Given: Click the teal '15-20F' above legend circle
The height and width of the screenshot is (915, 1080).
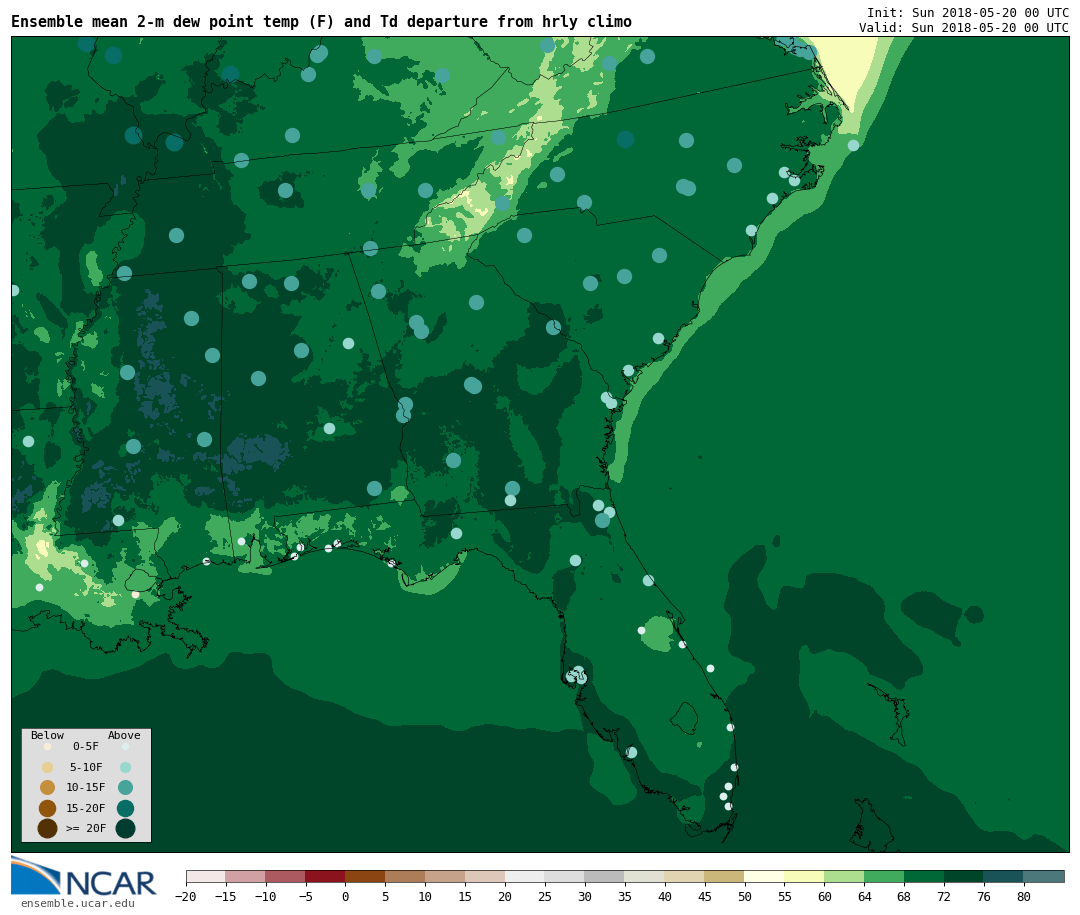Looking at the screenshot, I should 125,808.
